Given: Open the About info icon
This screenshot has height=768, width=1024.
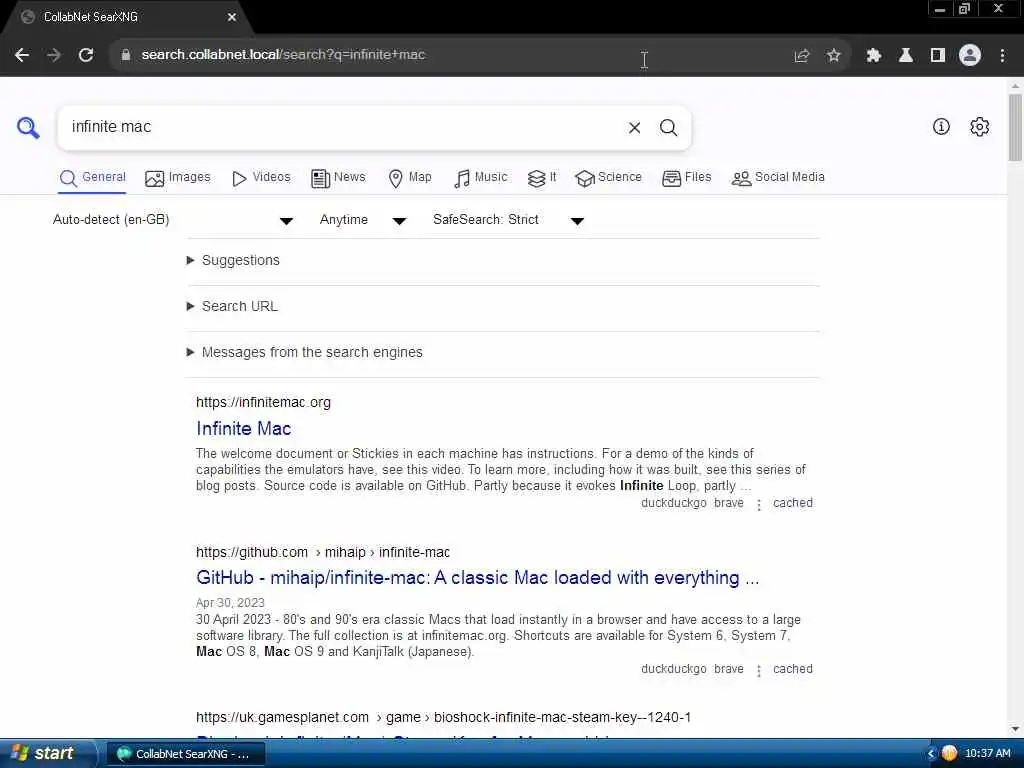Looking at the screenshot, I should pos(941,127).
